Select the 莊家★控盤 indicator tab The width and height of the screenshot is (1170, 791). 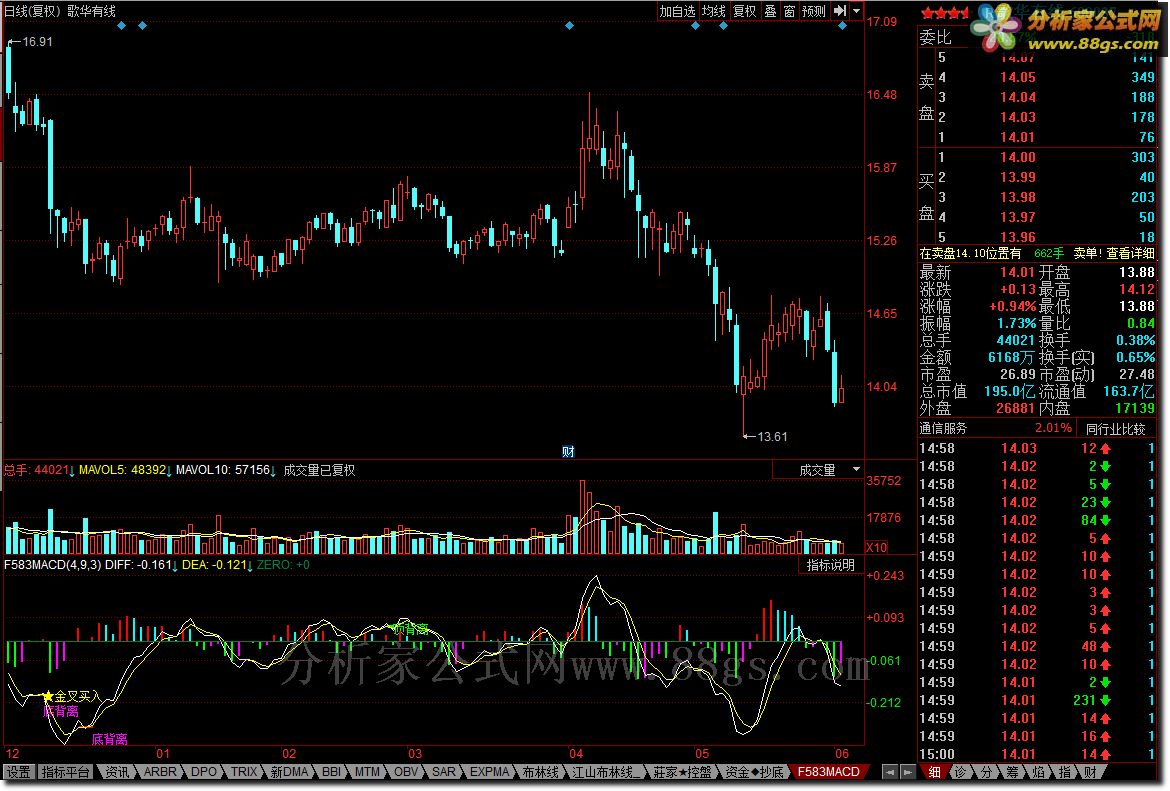[682, 772]
